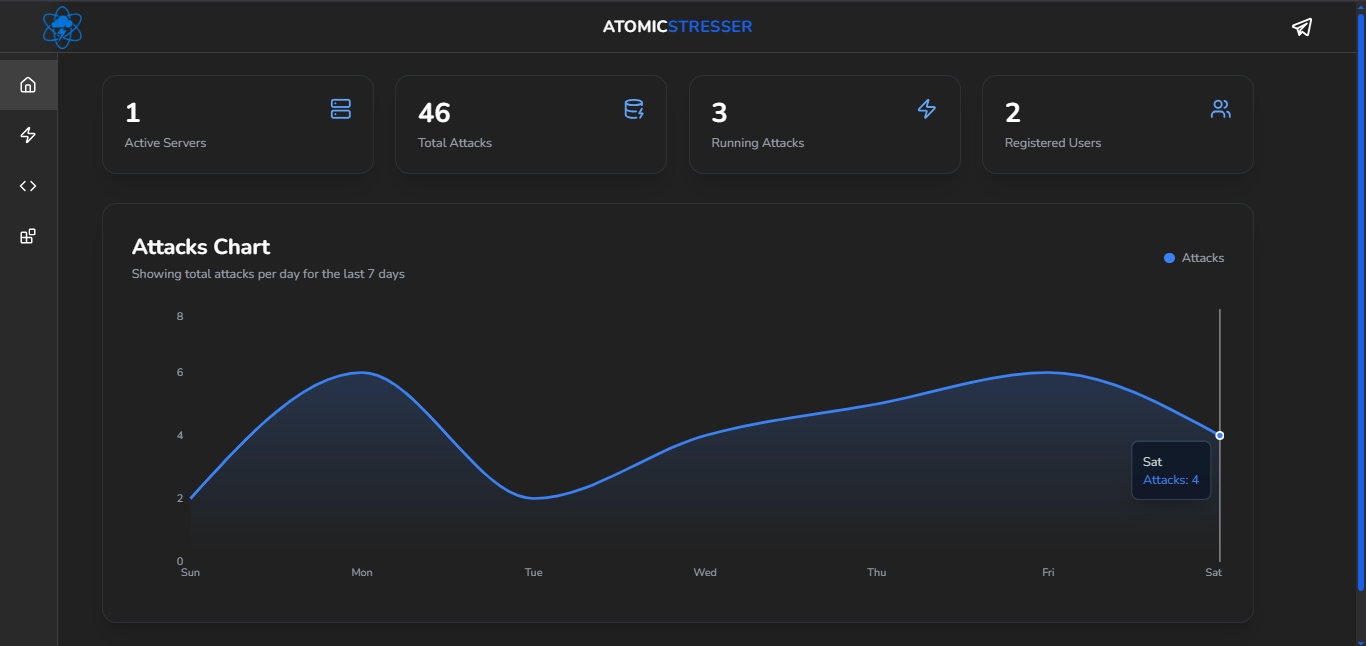Screen dimensions: 1366x646
Task: Click the bolt icon on Running Attacks card
Action: point(927,109)
